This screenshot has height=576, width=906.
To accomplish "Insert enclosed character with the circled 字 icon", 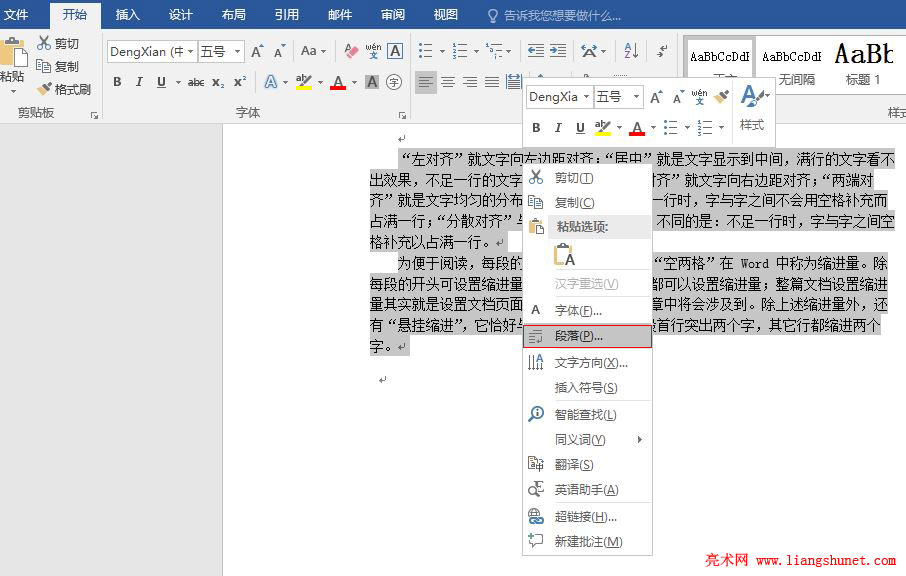I will pos(394,82).
